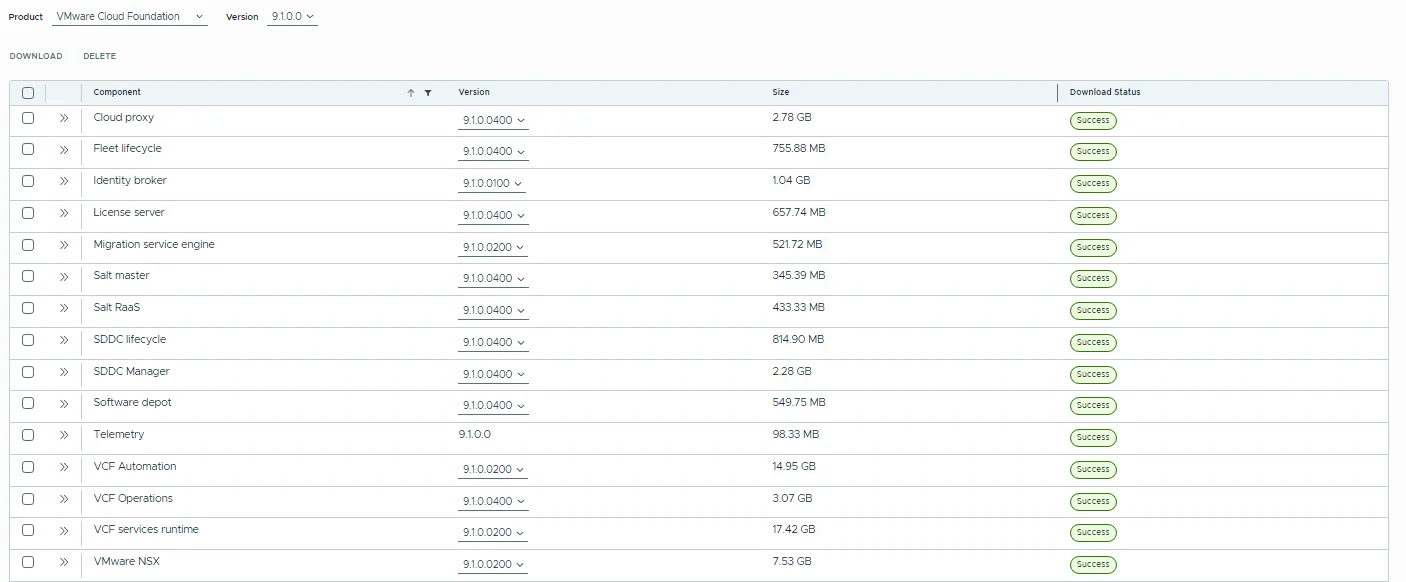Open version dropdown for VCF Automation
The height and width of the screenshot is (582, 1406).
coord(493,470)
